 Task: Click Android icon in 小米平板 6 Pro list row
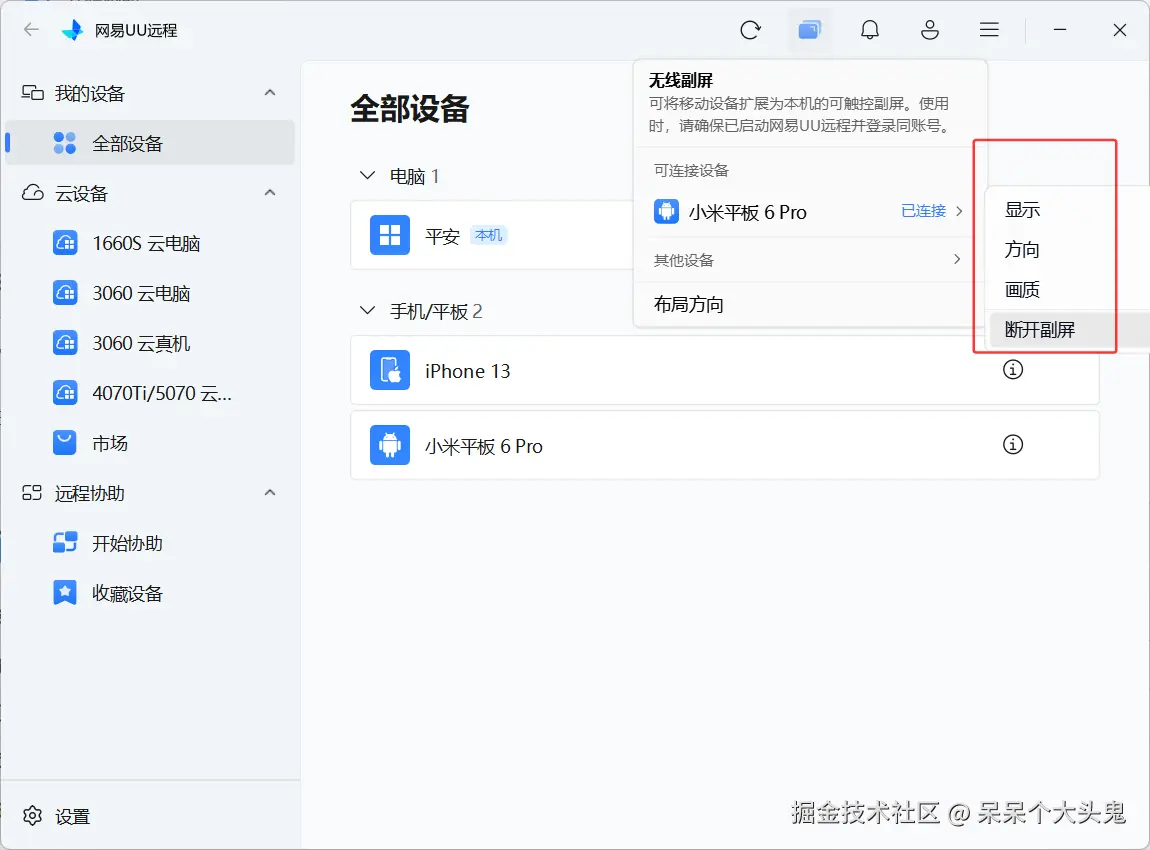389,445
